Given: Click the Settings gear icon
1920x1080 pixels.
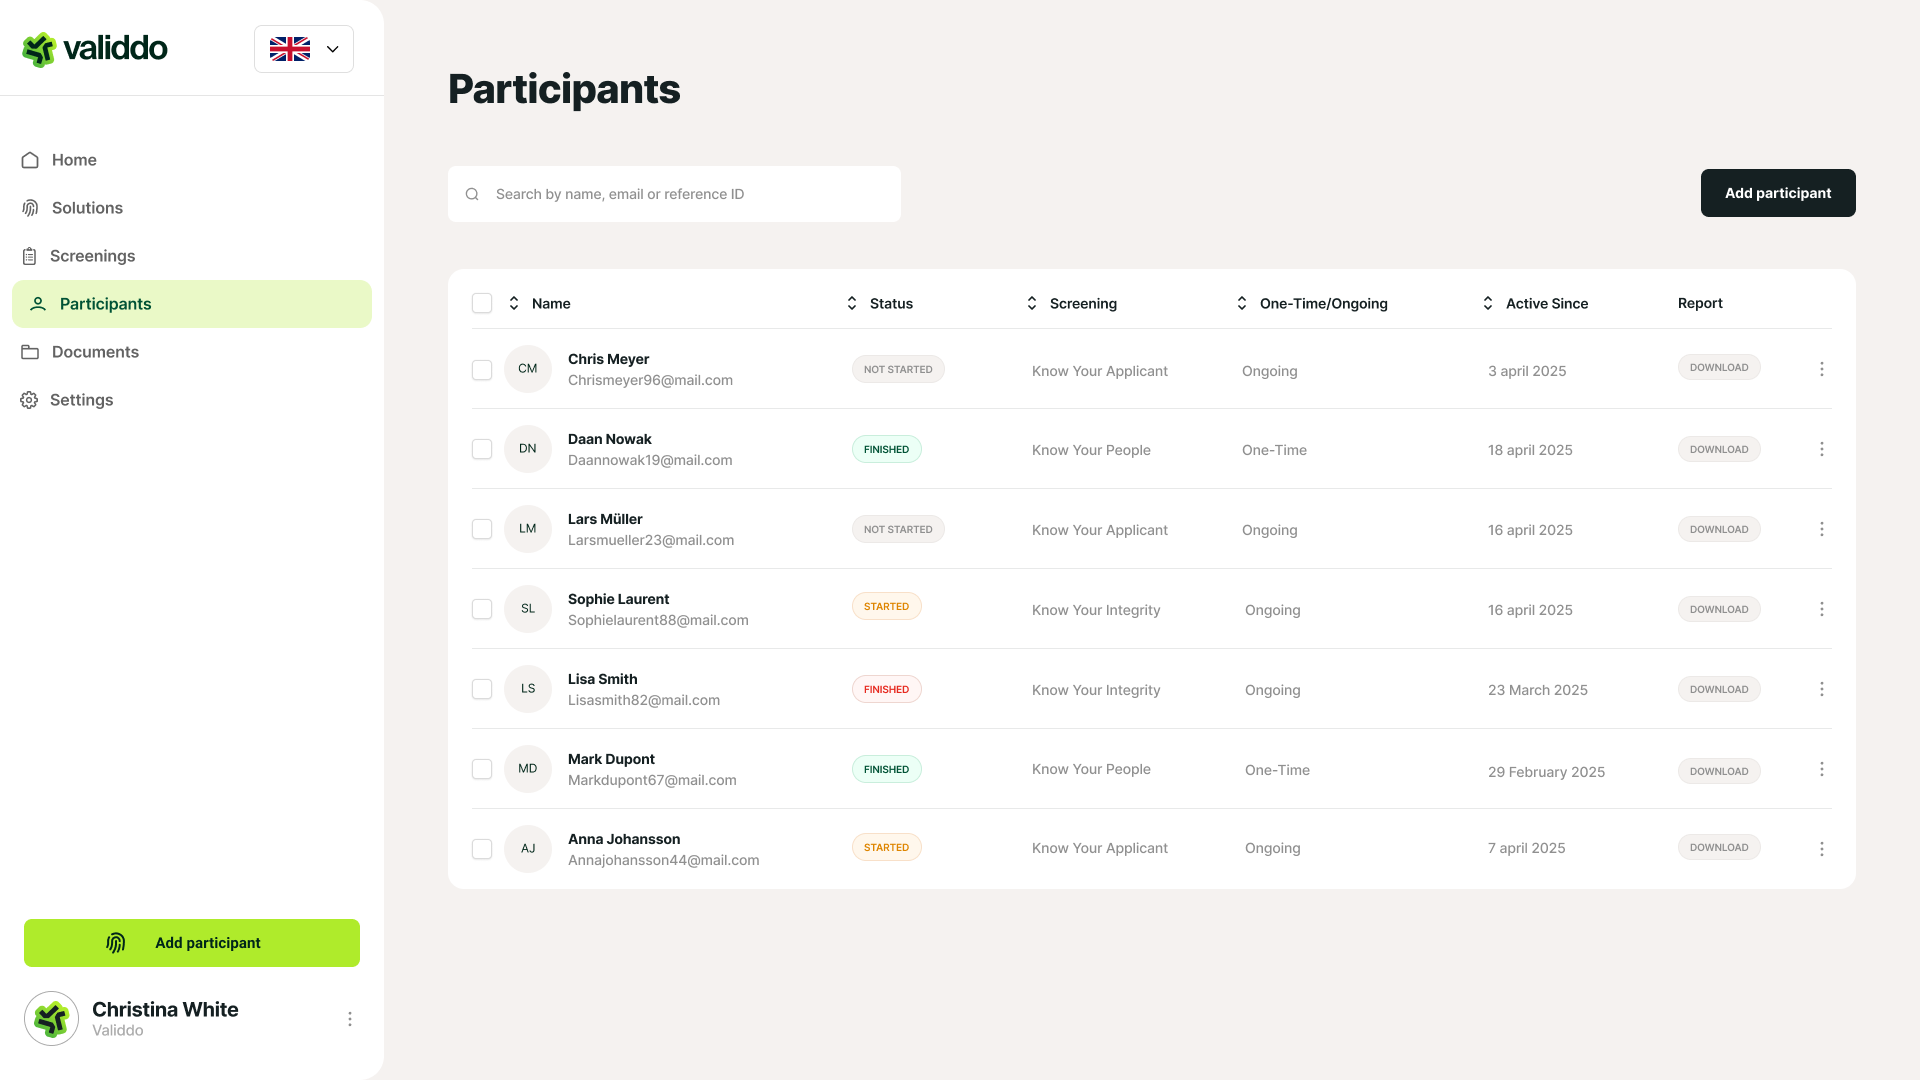Looking at the screenshot, I should pyautogui.click(x=30, y=400).
